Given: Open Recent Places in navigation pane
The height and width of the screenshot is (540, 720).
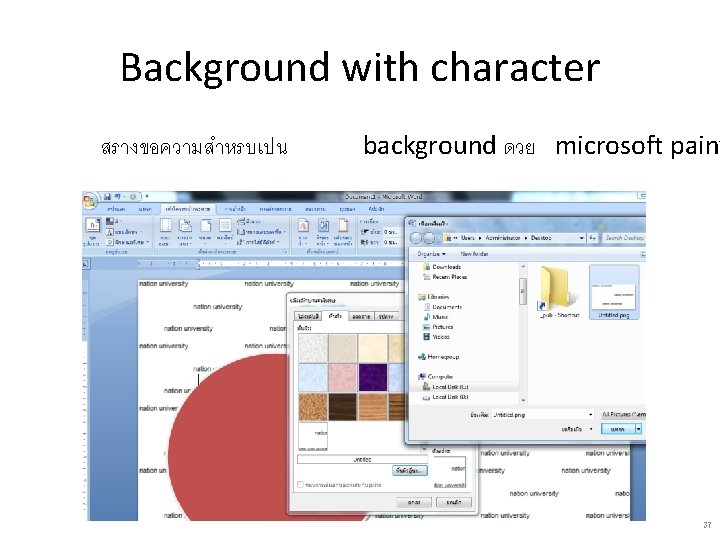Looking at the screenshot, I should (445, 277).
